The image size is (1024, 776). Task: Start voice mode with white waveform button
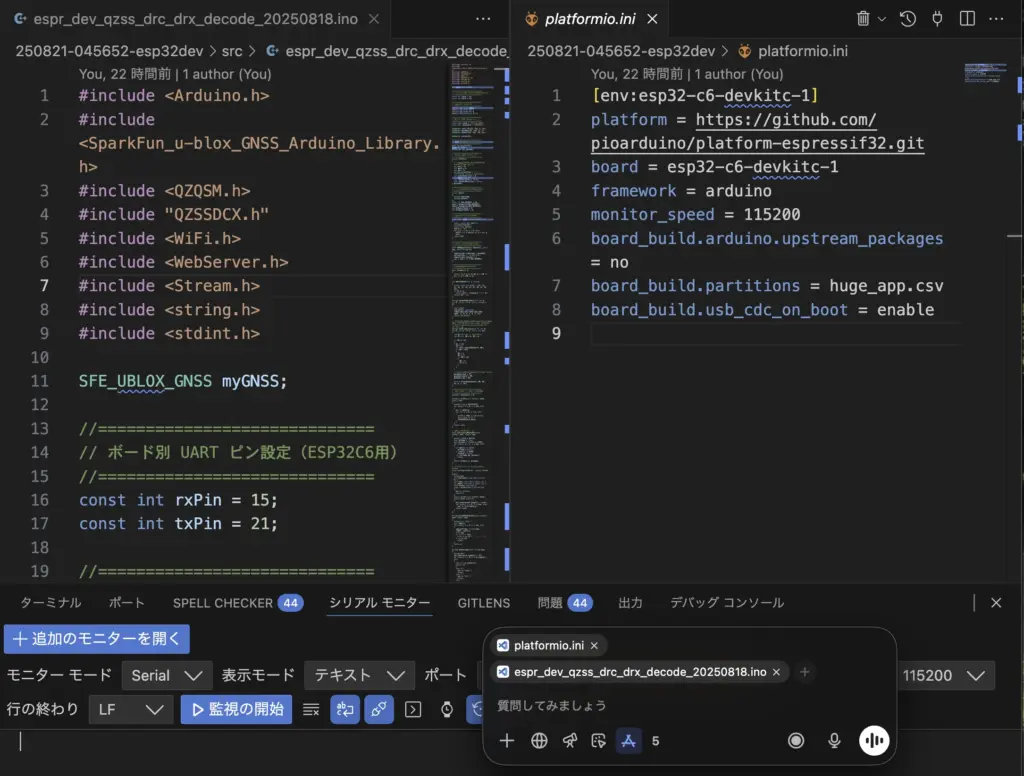tap(874, 740)
